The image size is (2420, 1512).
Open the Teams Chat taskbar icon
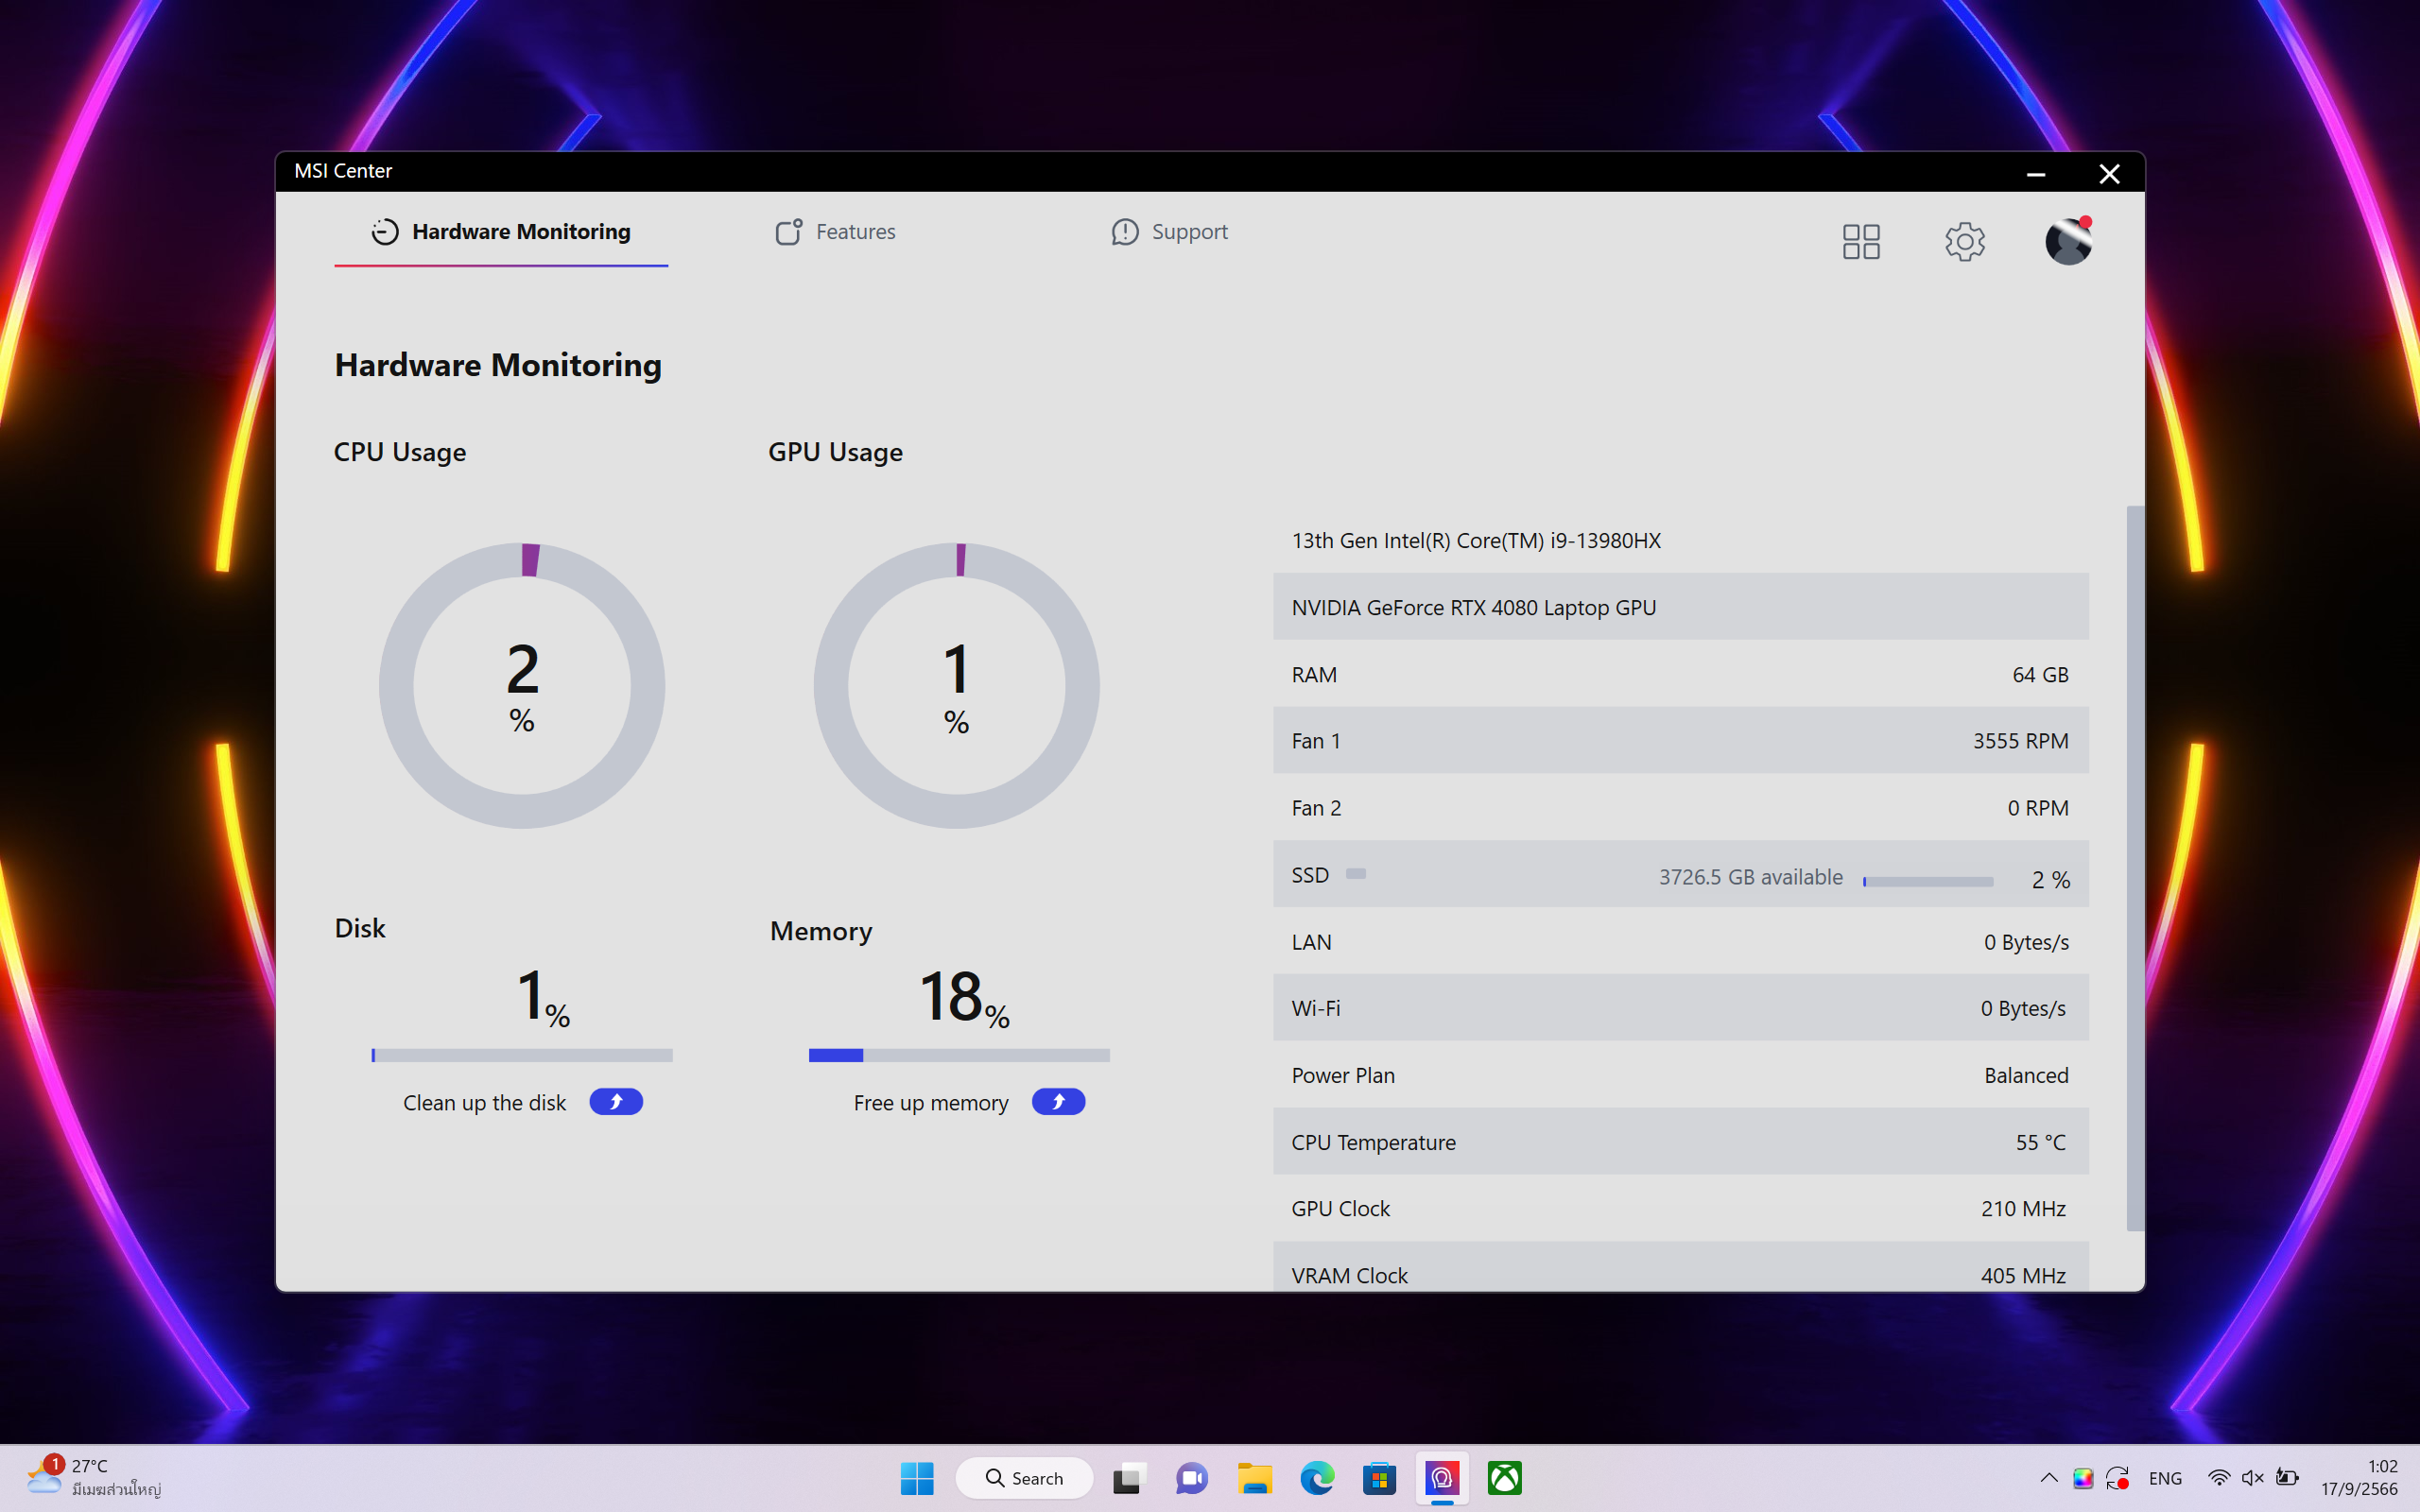tap(1191, 1478)
